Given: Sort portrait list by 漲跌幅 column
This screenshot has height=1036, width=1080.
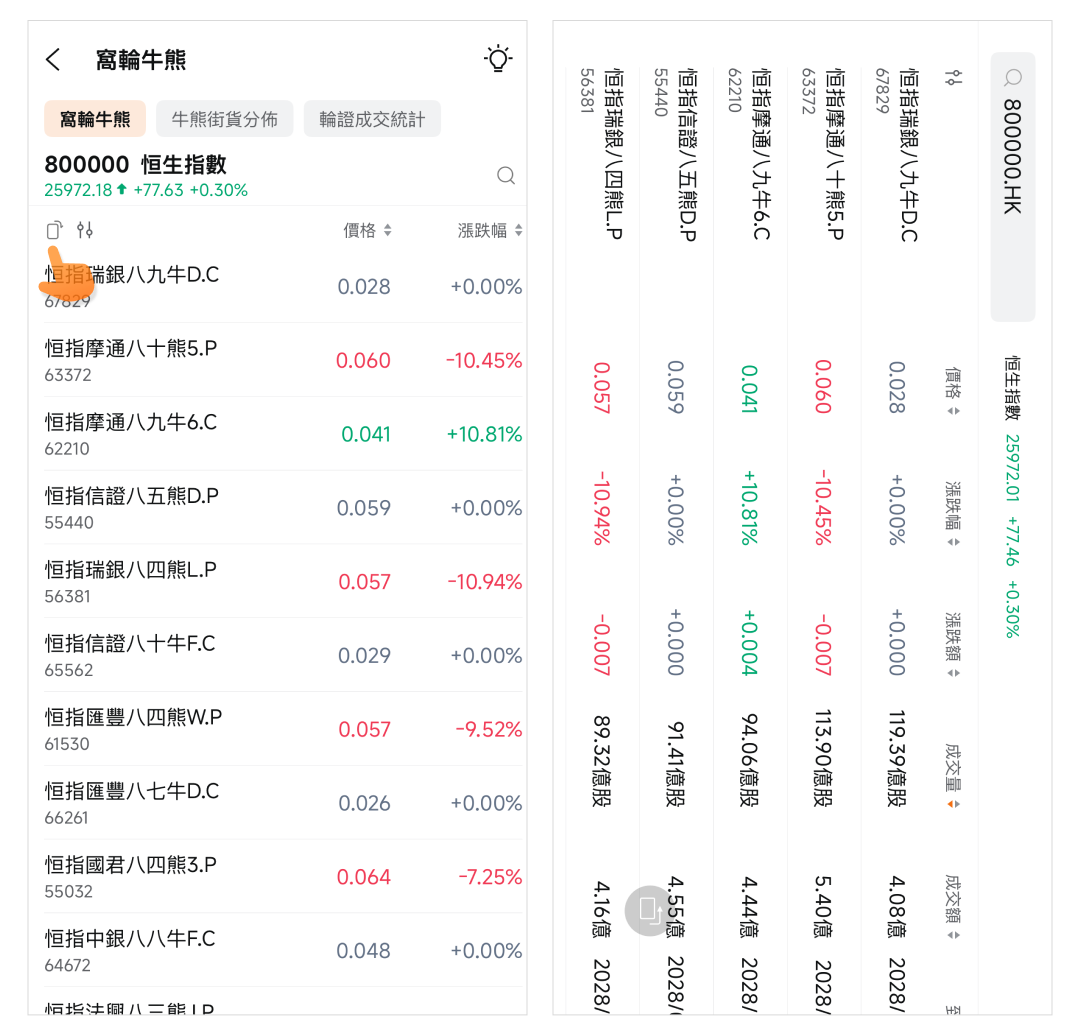Looking at the screenshot, I should pos(489,231).
